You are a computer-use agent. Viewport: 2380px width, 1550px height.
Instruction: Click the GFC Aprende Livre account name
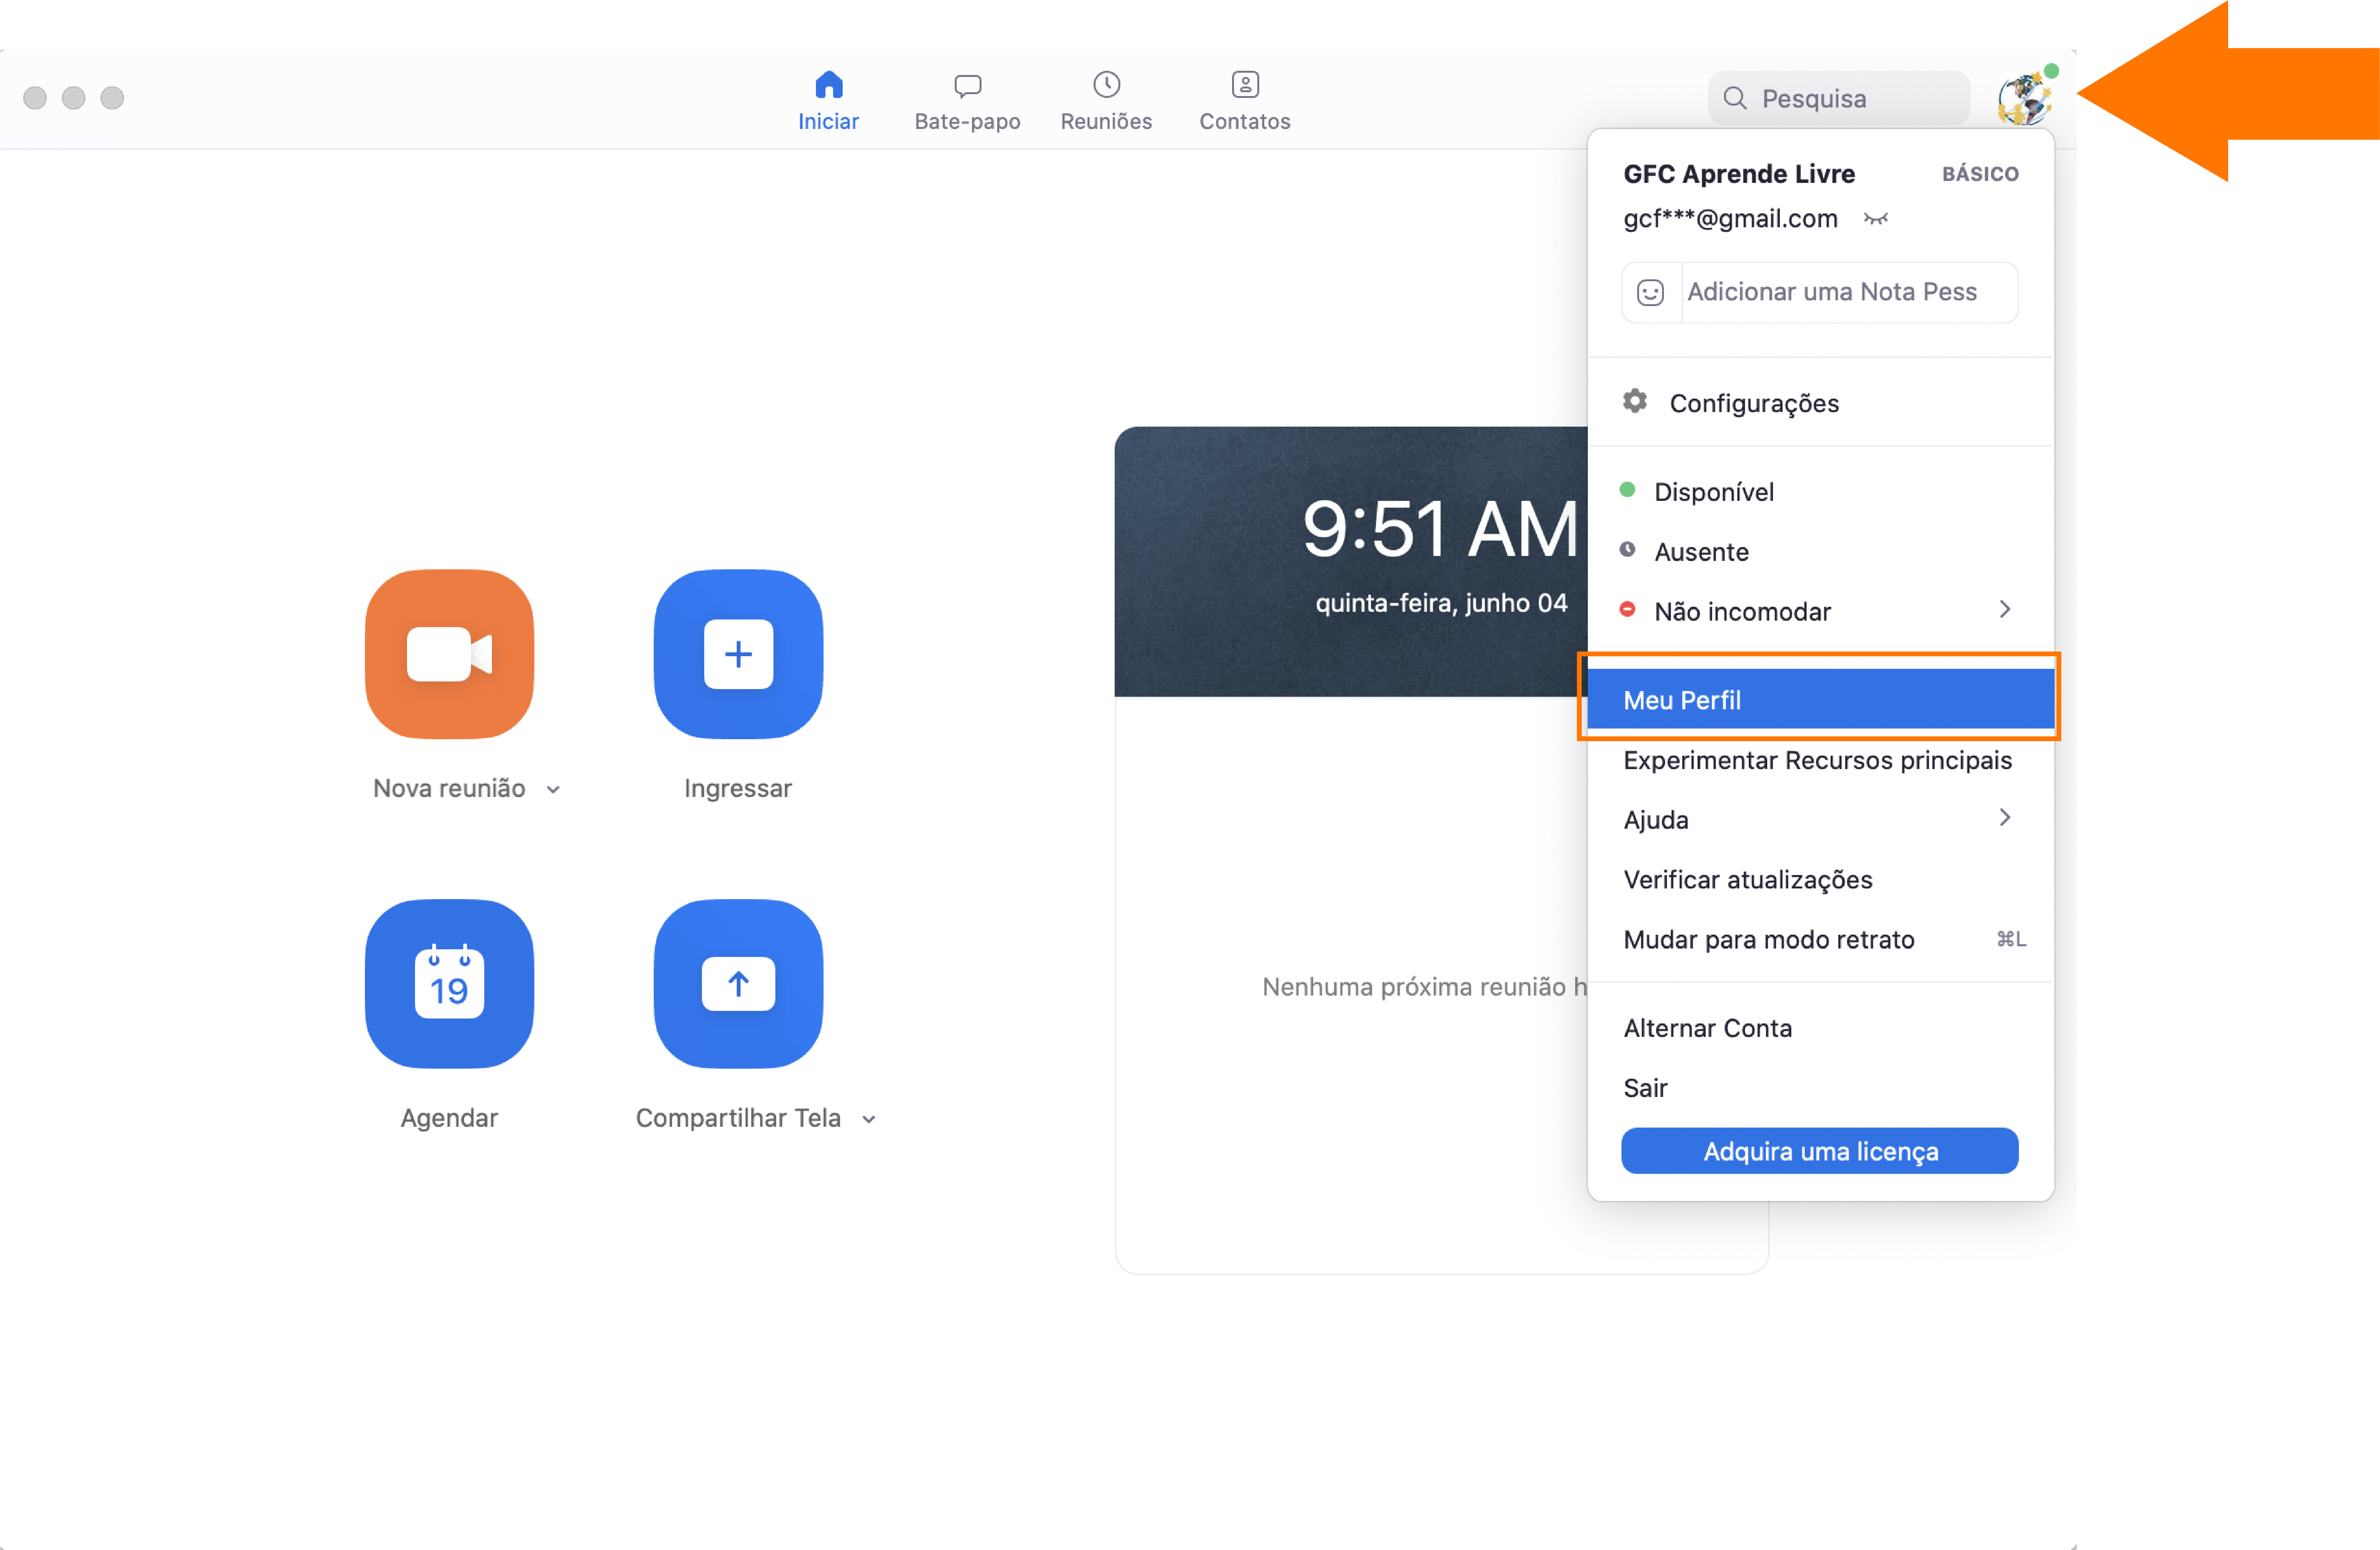click(1739, 174)
